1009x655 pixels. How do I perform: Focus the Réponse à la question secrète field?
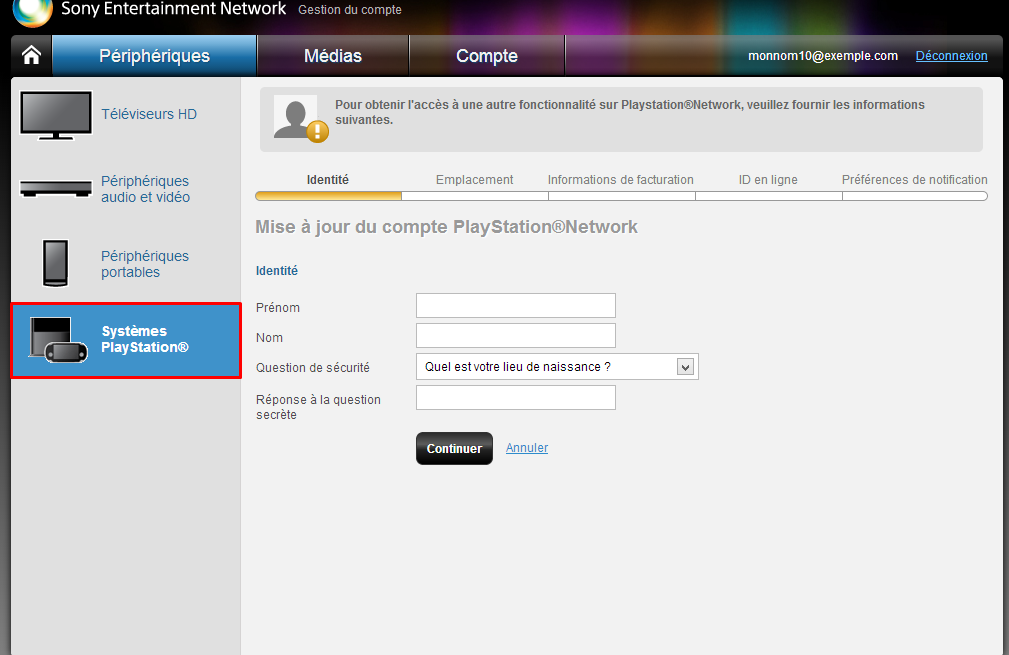point(516,398)
